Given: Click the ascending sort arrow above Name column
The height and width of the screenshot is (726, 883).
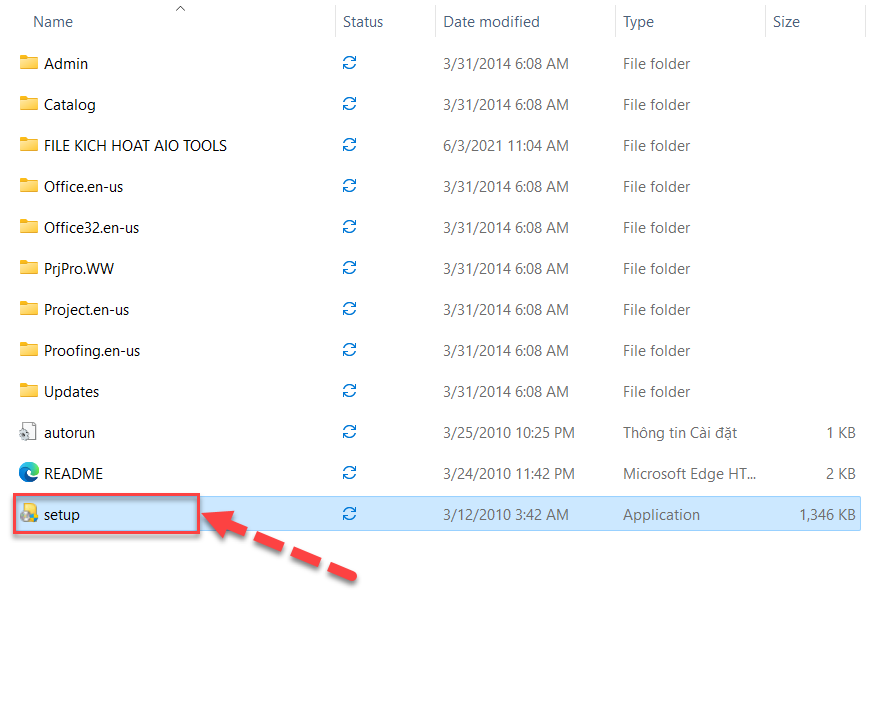Looking at the screenshot, I should pos(181,8).
